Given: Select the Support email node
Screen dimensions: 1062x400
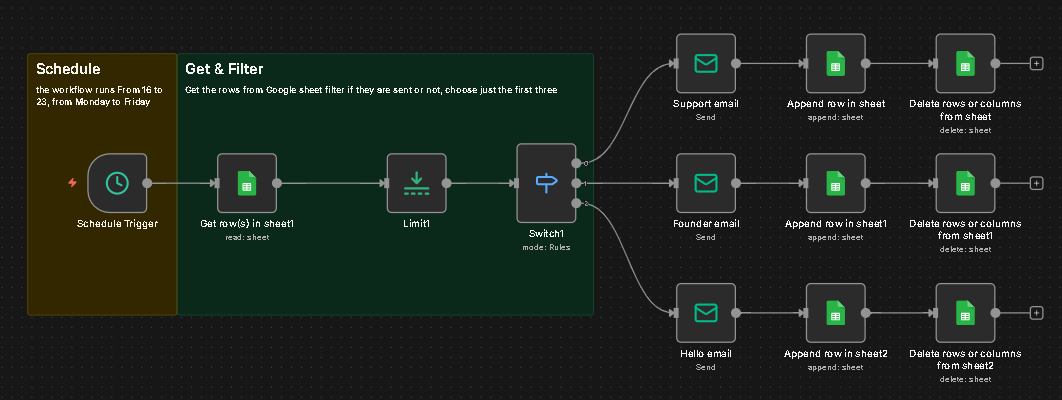Looking at the screenshot, I should click(706, 64).
